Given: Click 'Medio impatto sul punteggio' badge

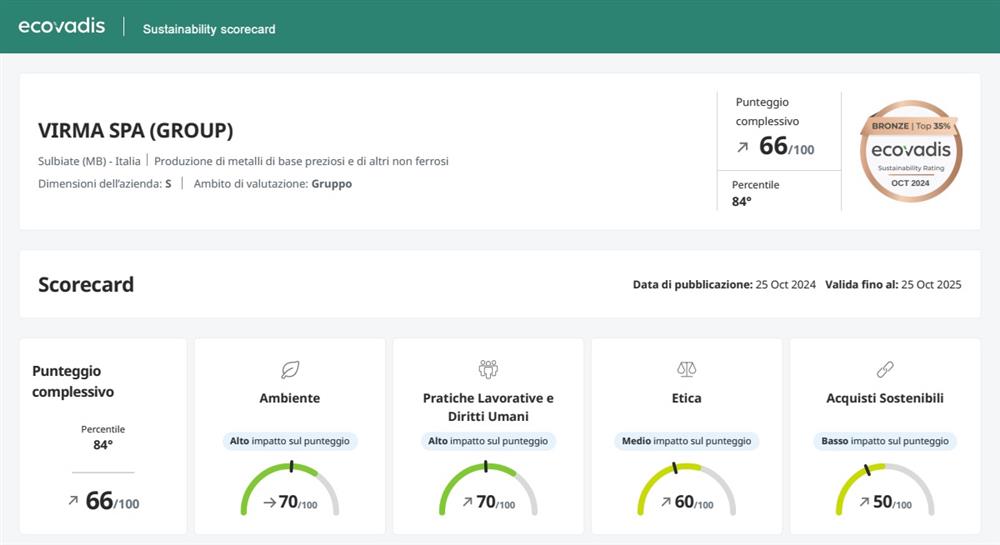Looking at the screenshot, I should tap(686, 441).
